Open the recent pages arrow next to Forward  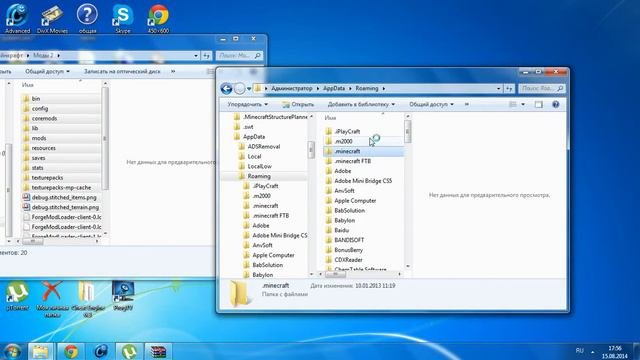(249, 89)
